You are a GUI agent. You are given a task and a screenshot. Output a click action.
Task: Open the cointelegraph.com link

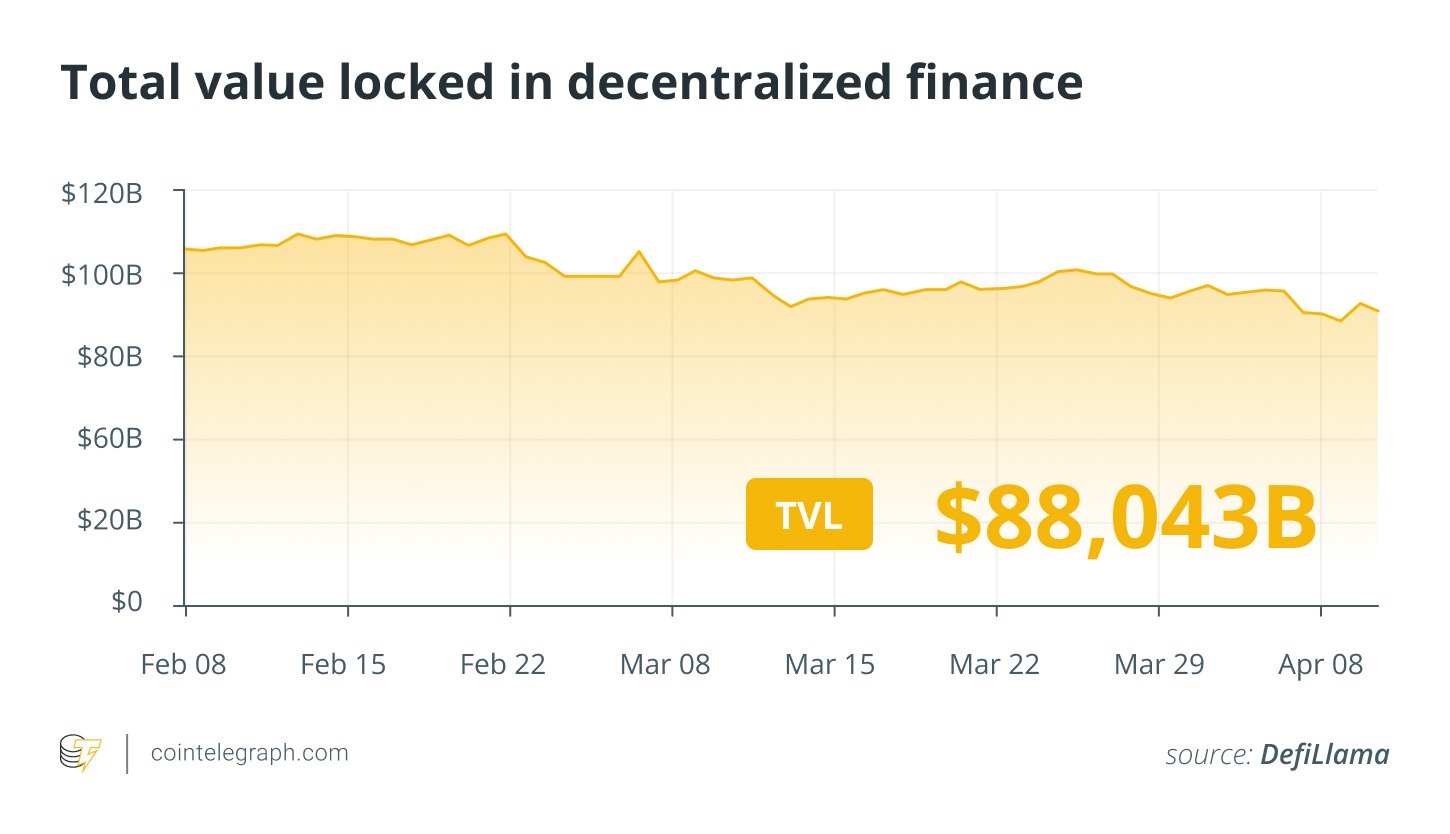[x=249, y=753]
